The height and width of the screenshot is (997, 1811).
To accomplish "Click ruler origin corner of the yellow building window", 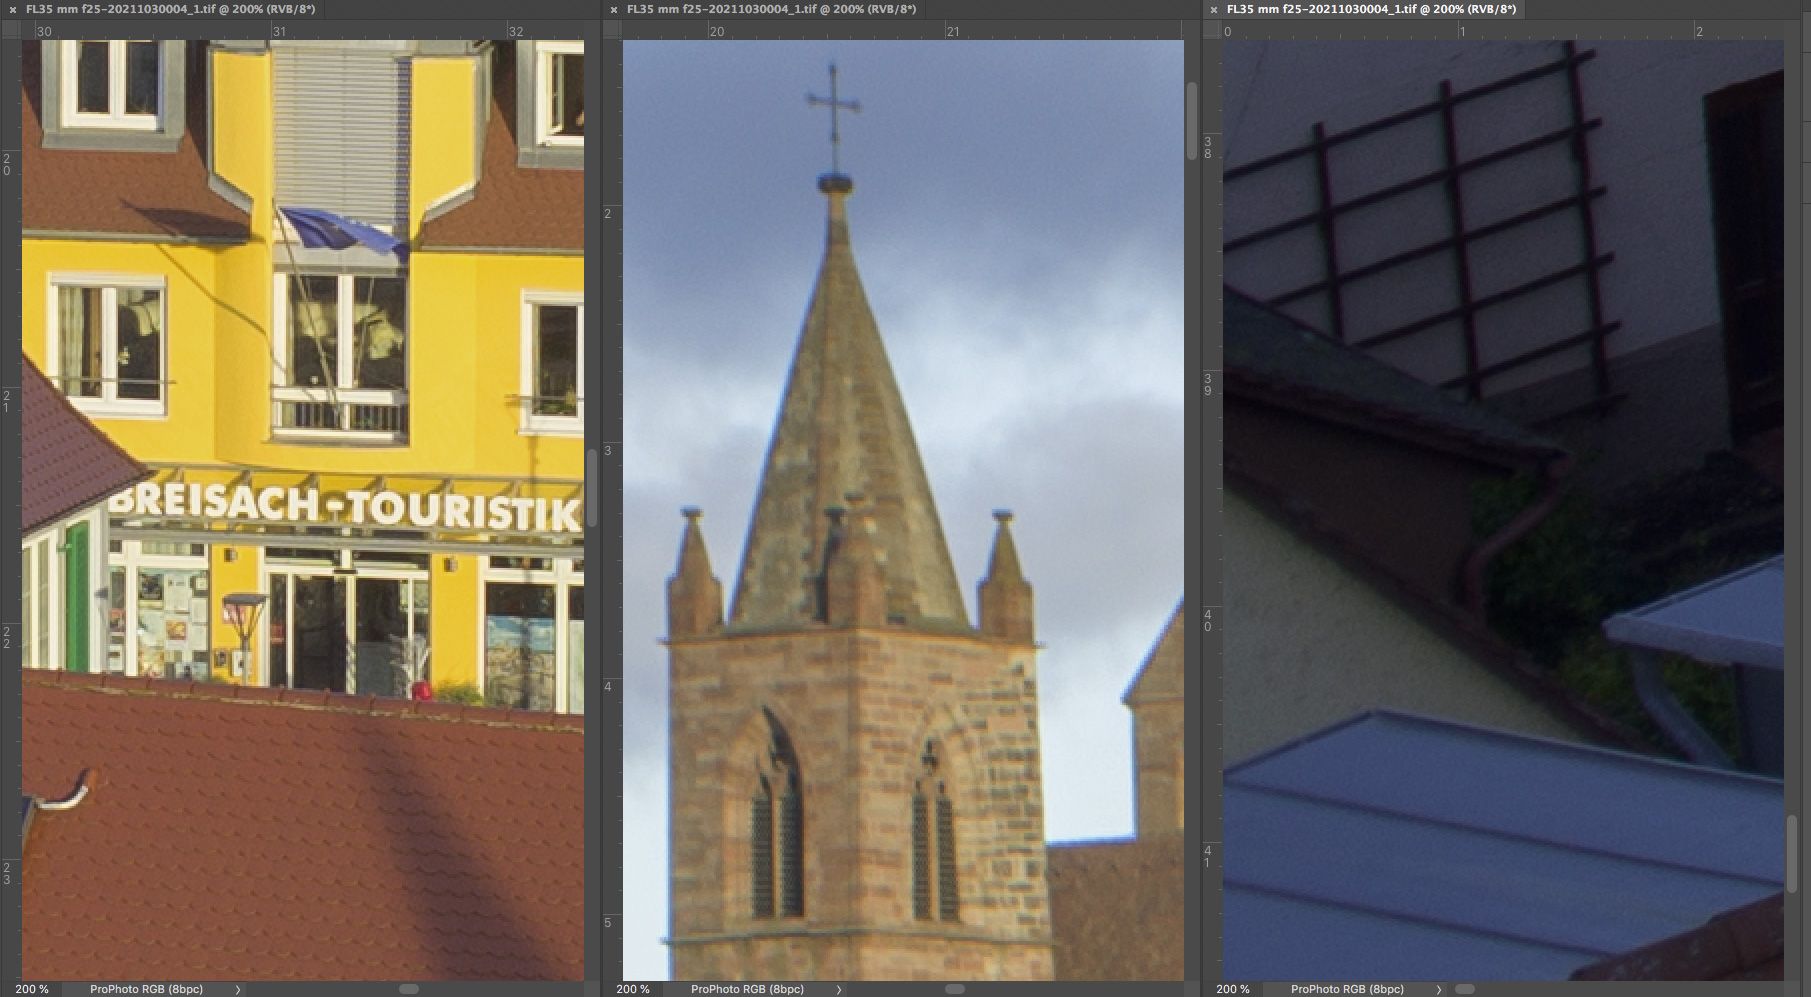I will tap(11, 31).
